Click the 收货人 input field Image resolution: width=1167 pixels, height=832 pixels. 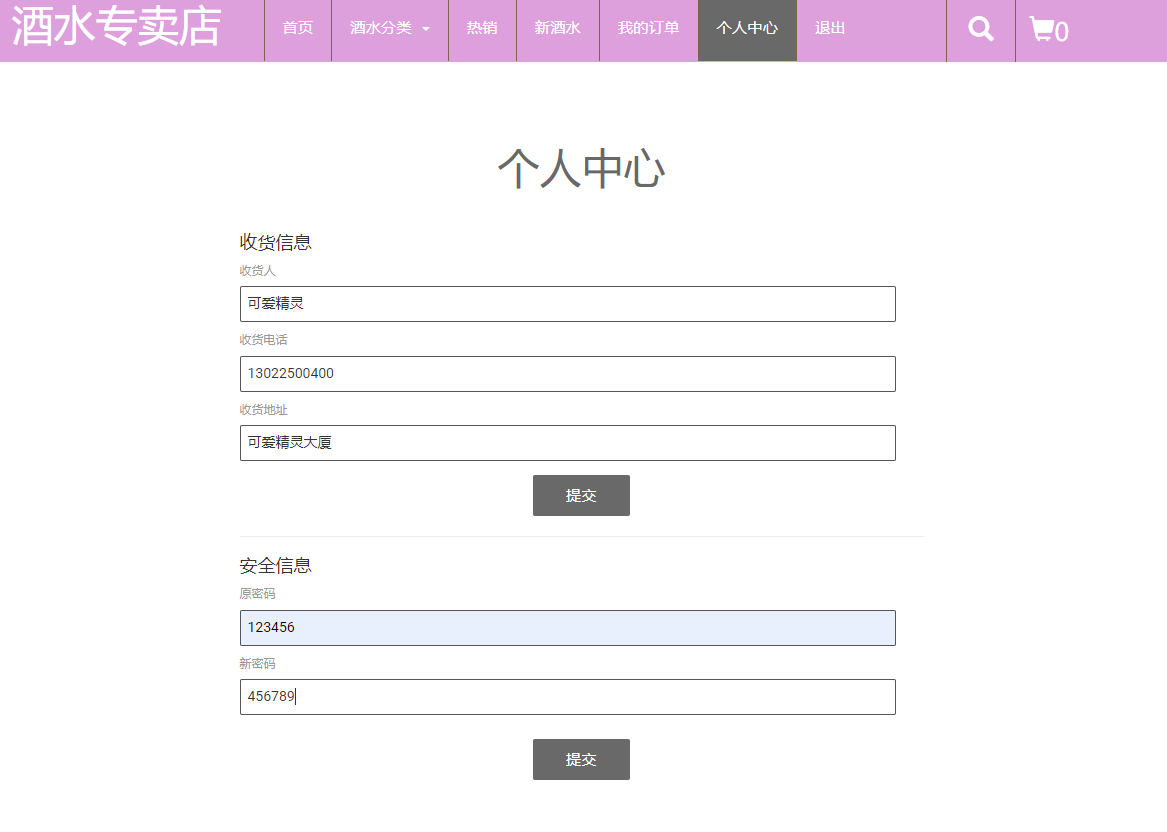coord(567,303)
